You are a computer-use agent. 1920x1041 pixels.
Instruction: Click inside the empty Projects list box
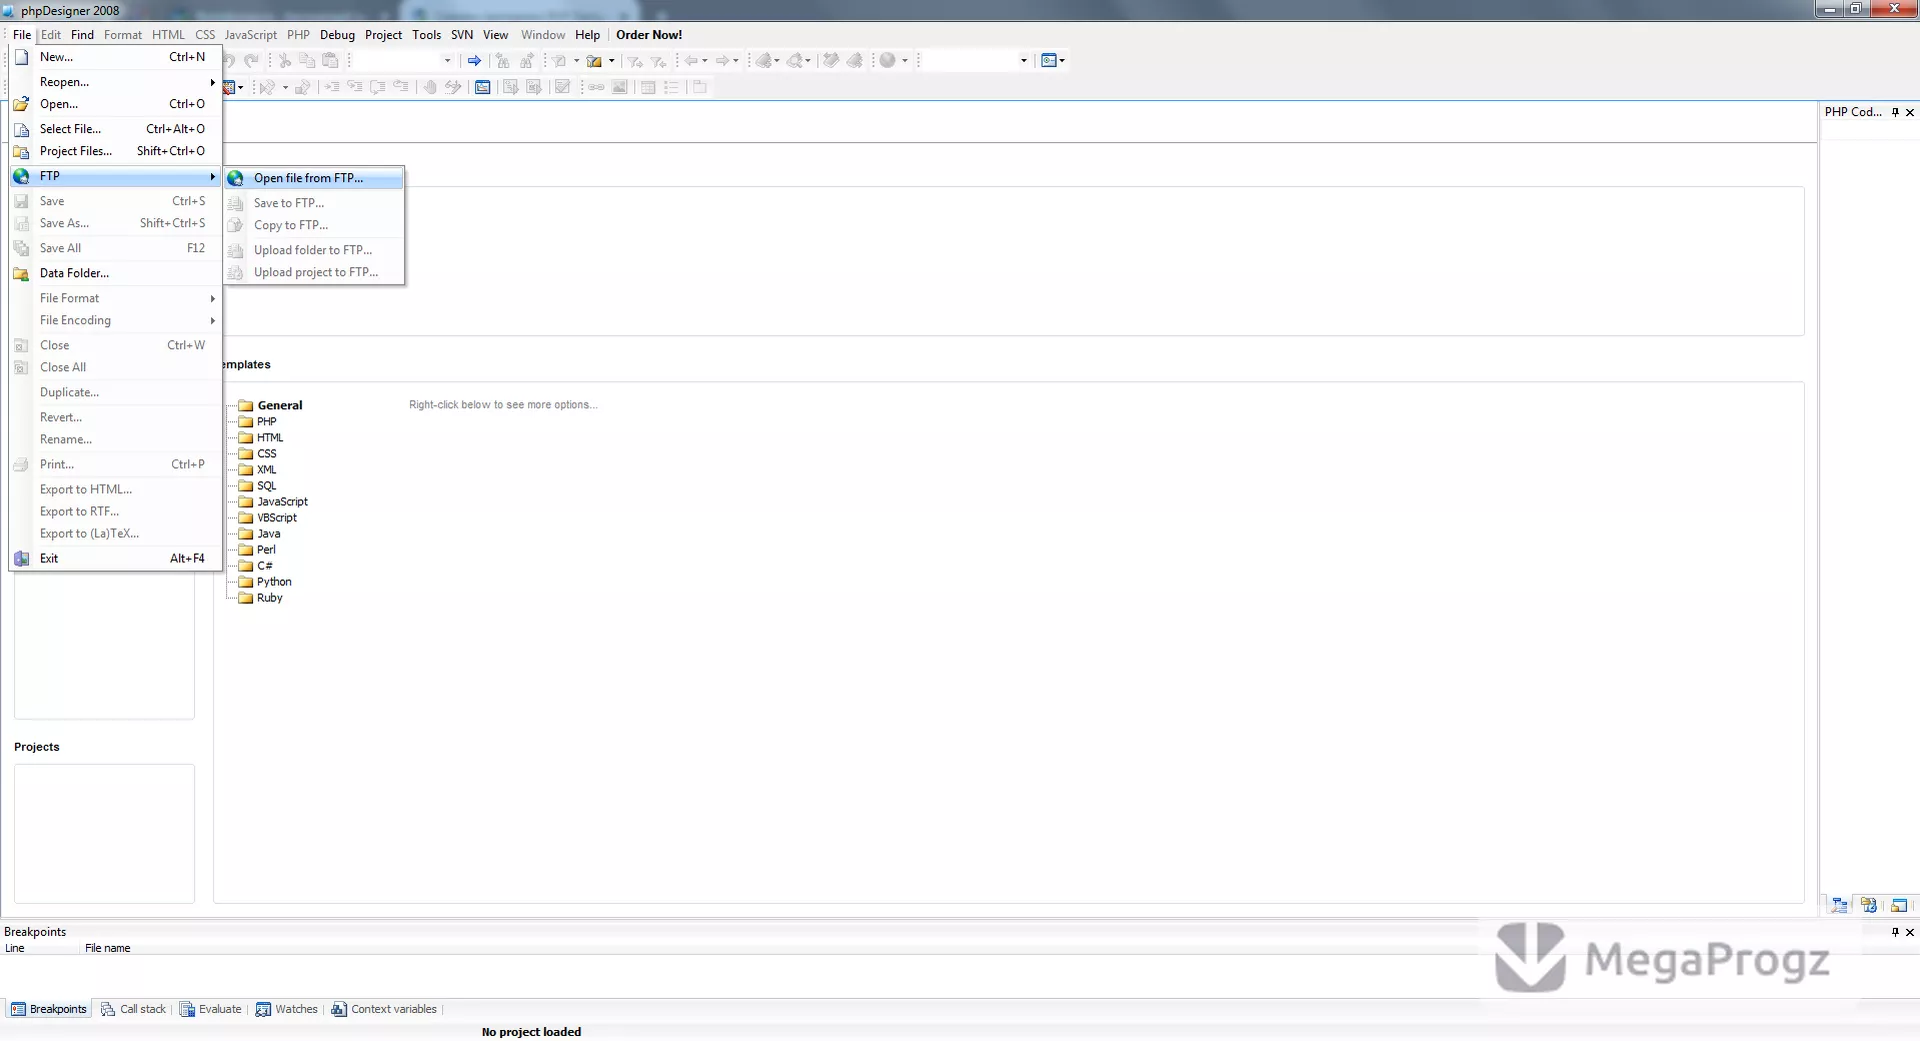[x=104, y=834]
